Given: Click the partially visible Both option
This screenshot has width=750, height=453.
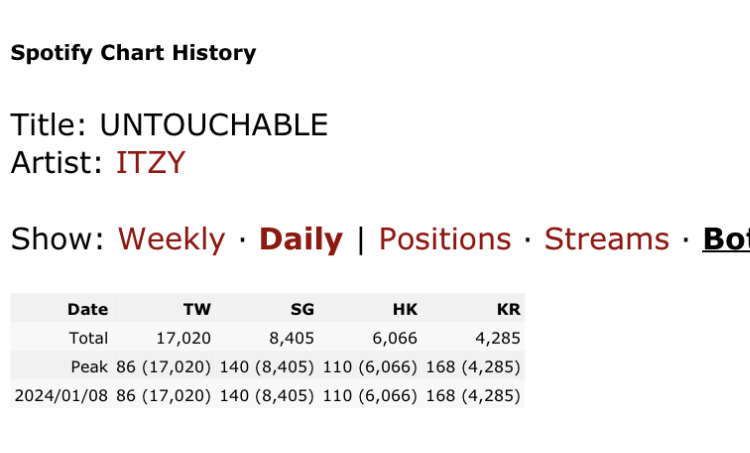Looking at the screenshot, I should coord(726,239).
